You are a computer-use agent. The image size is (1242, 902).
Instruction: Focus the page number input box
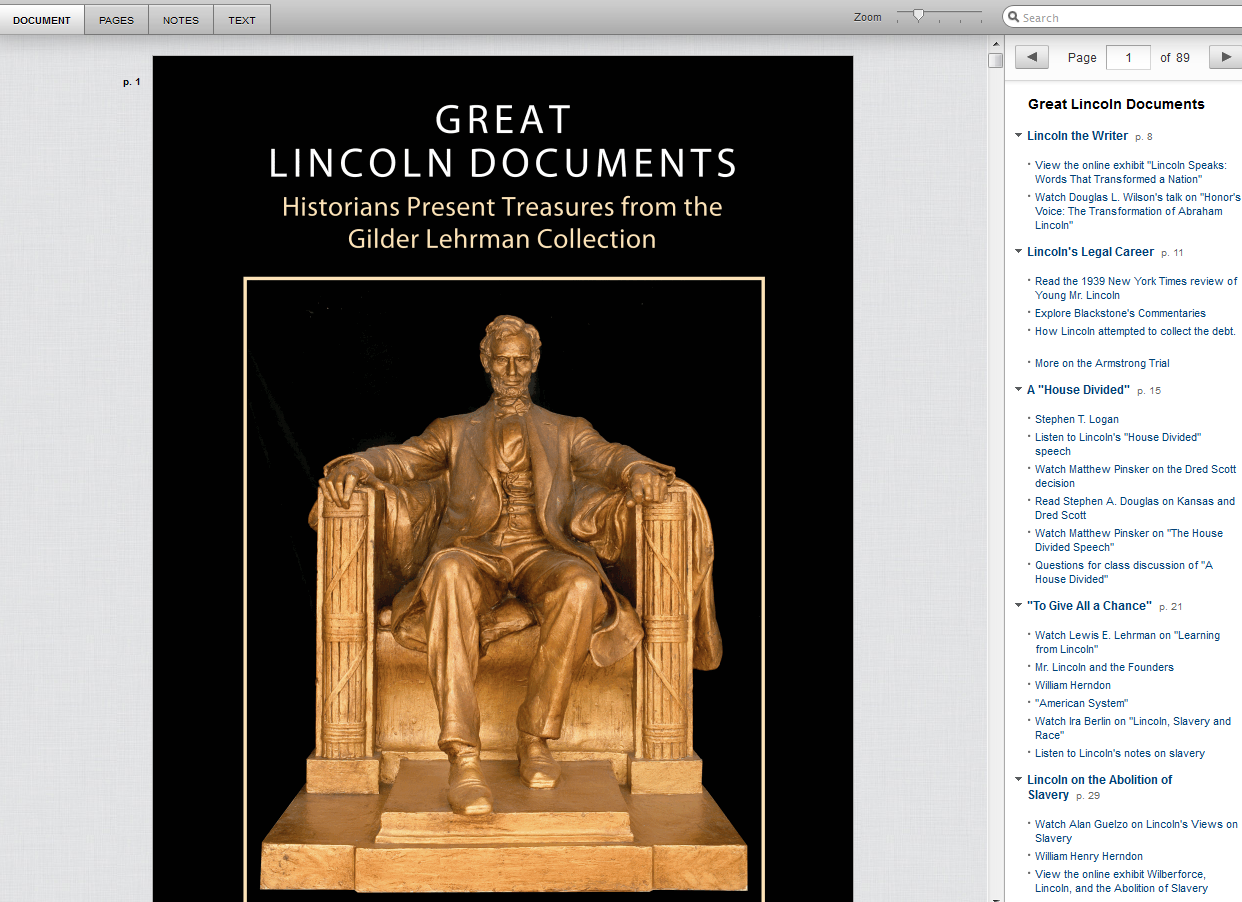pyautogui.click(x=1128, y=57)
